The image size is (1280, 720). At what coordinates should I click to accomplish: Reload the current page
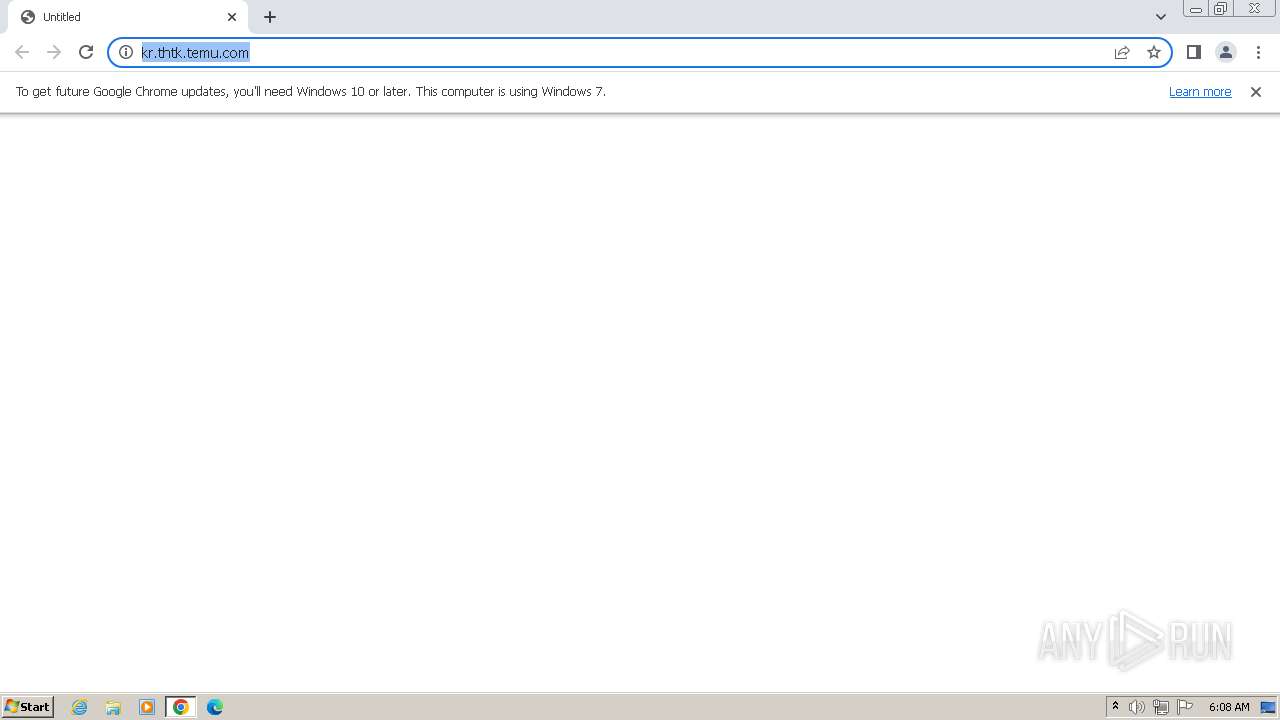tap(86, 52)
